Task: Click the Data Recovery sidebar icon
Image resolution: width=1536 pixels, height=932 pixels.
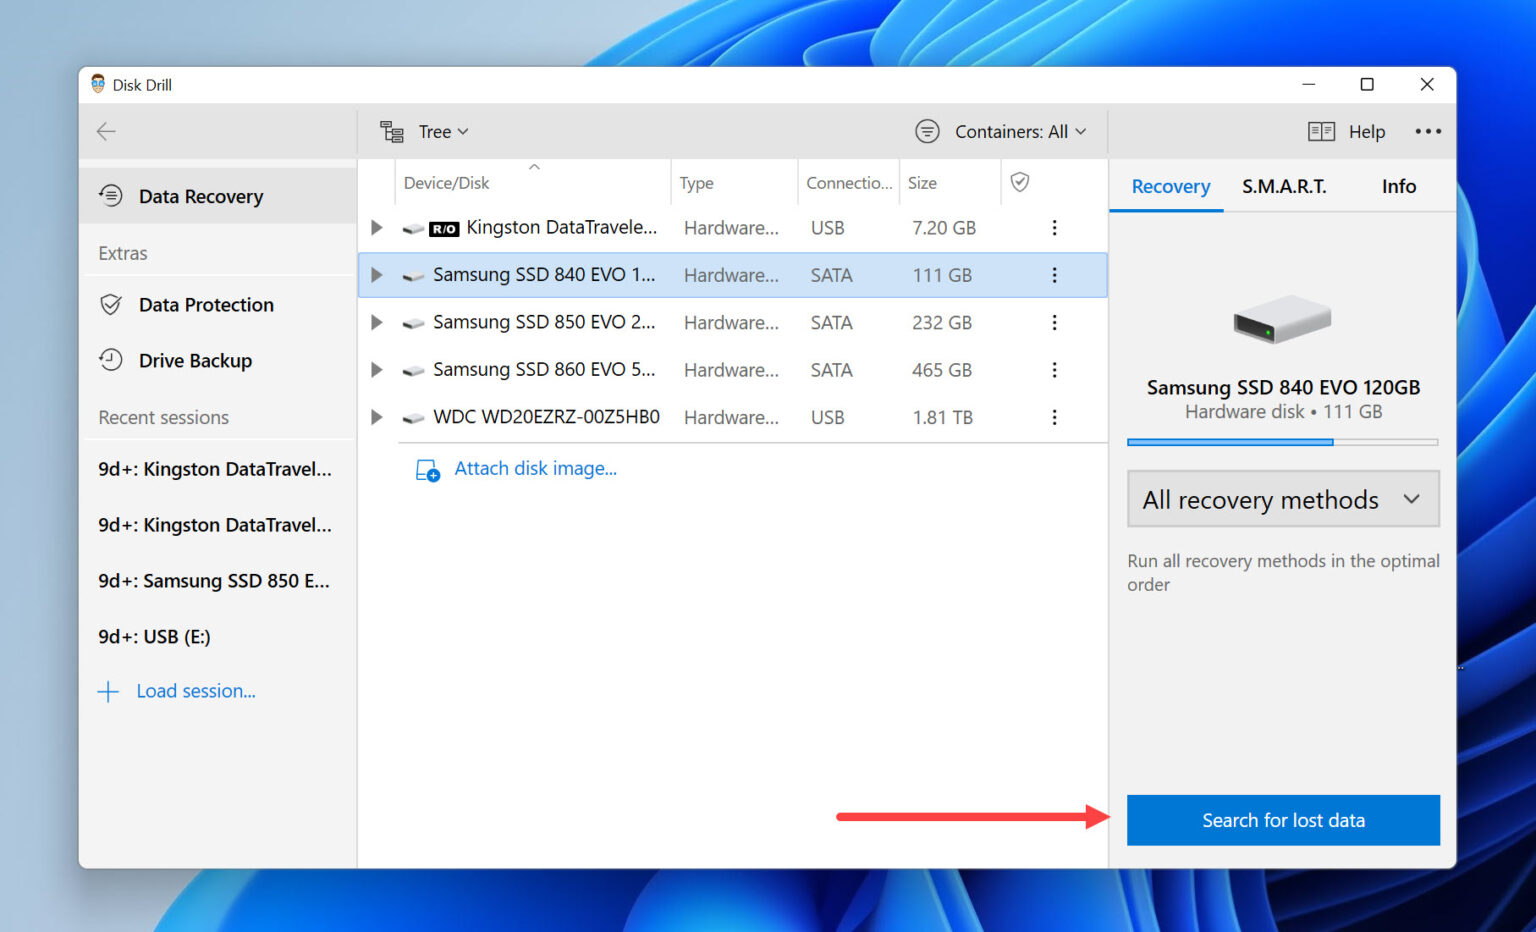Action: tap(111, 196)
